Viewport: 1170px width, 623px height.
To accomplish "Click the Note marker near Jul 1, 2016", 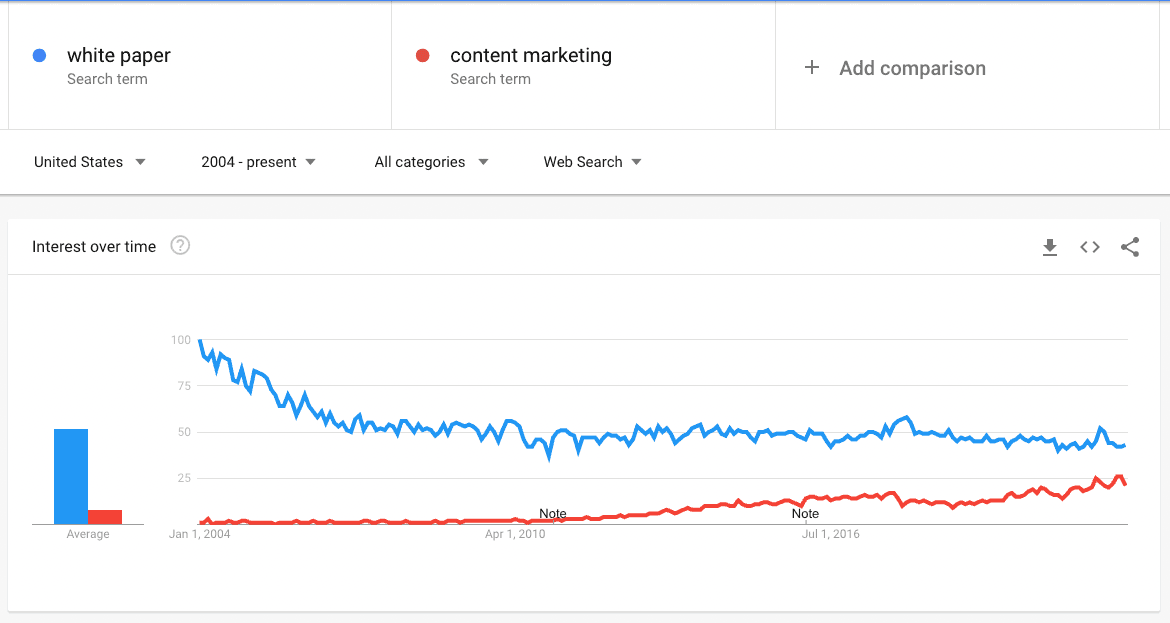I will [805, 513].
